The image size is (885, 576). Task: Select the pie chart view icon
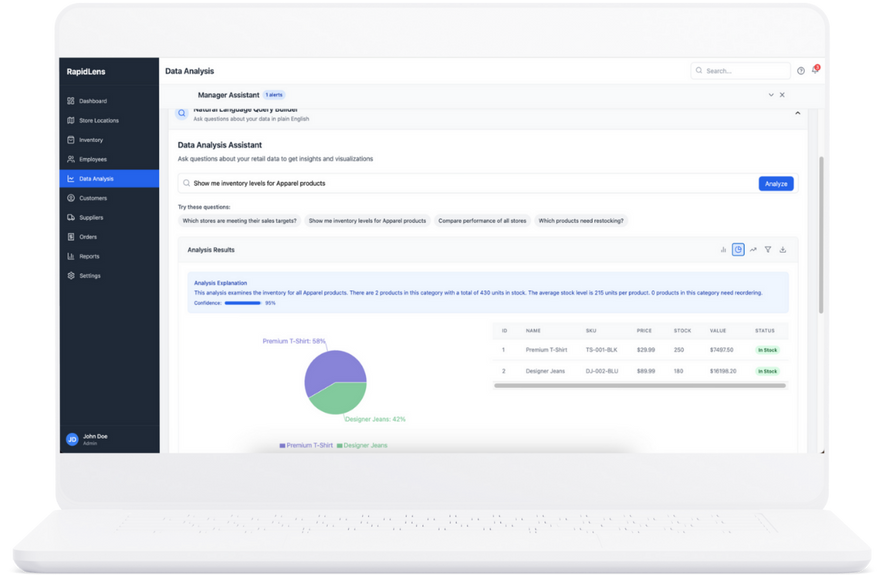[x=738, y=249]
